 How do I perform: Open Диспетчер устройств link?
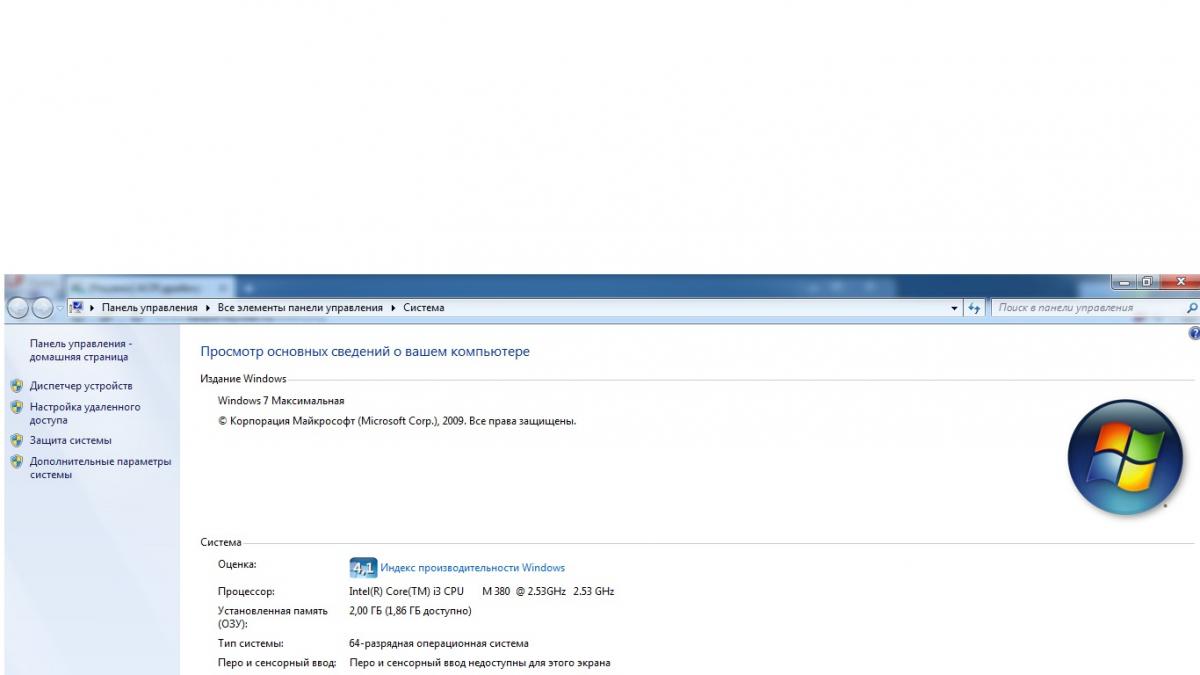point(81,385)
